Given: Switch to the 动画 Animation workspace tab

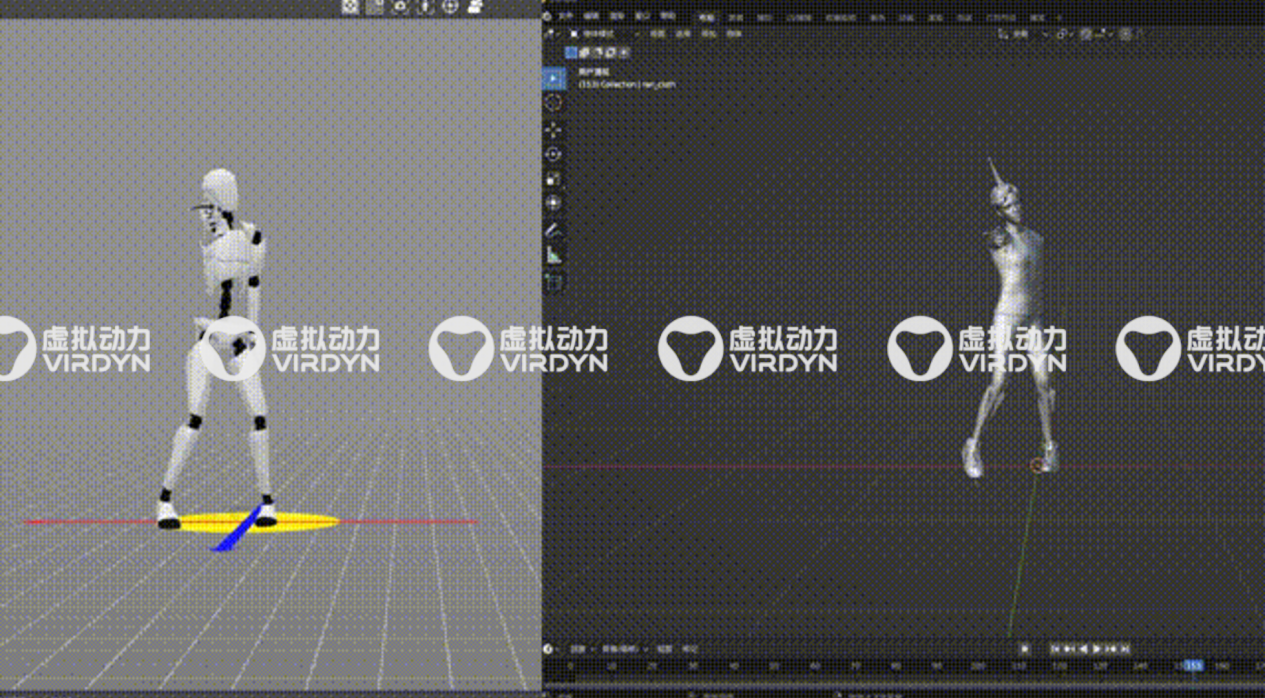Looking at the screenshot, I should click(906, 17).
